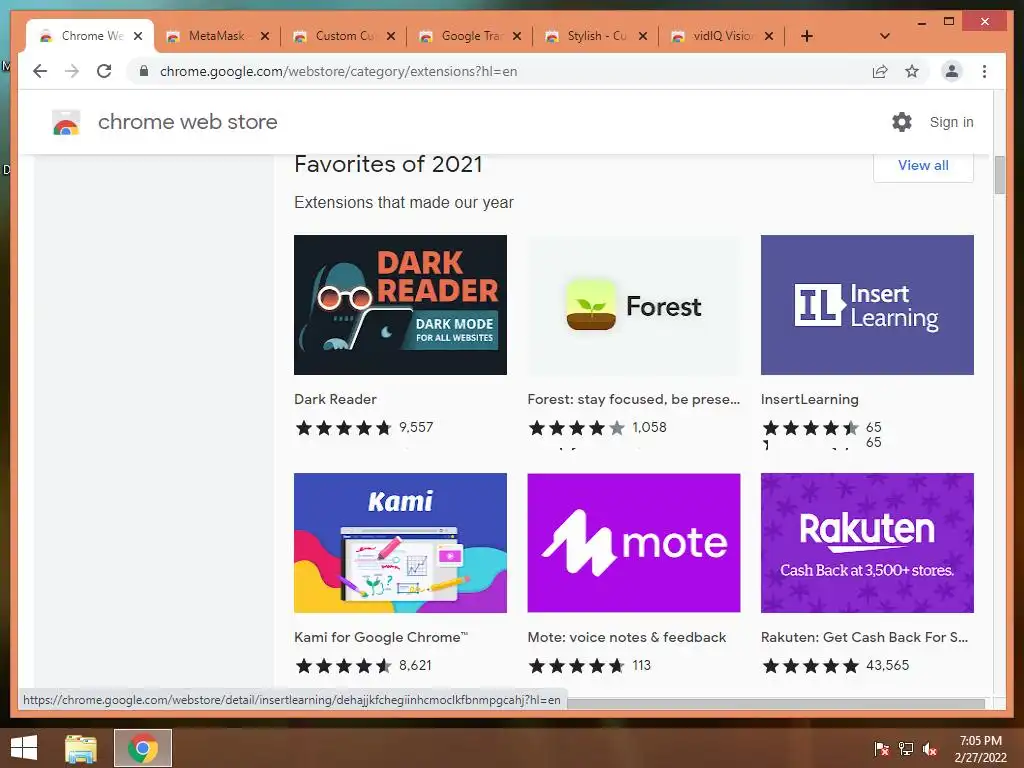Click Dark Reader's 9,557 rating count
The image size is (1024, 768).
(x=416, y=427)
